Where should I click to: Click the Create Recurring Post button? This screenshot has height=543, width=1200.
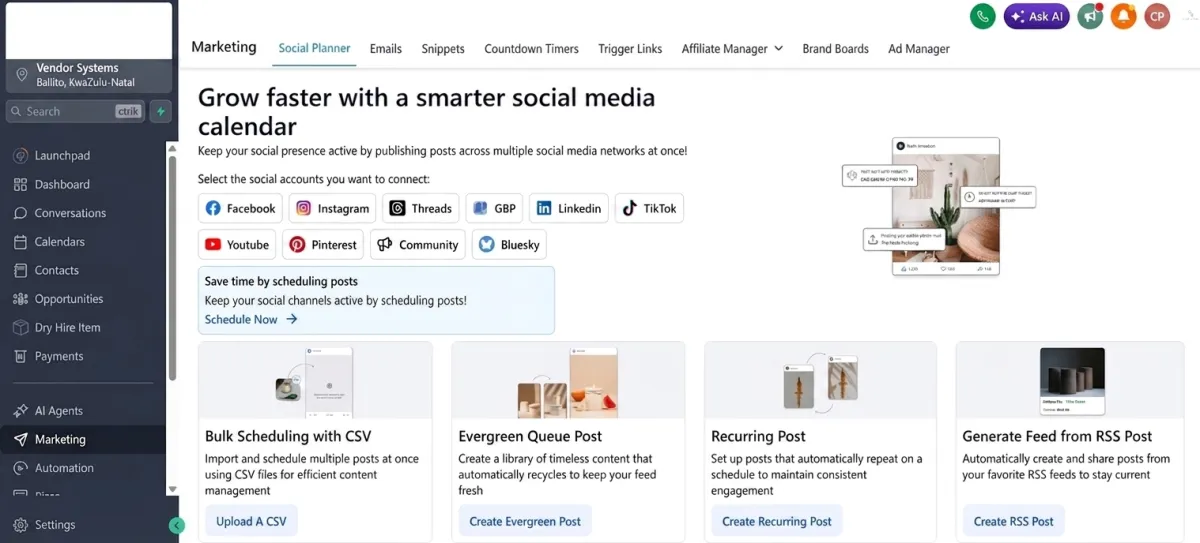[777, 521]
